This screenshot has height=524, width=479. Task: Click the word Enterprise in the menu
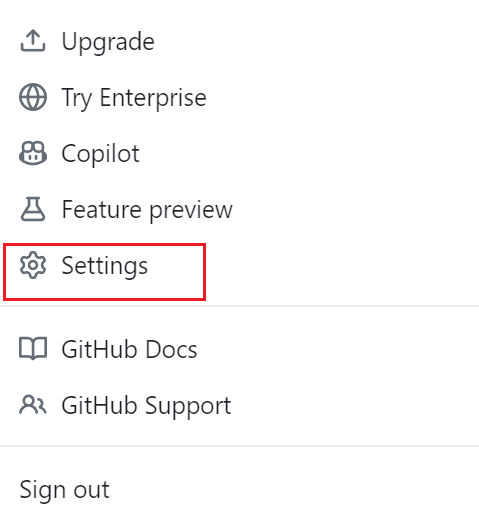pos(153,98)
